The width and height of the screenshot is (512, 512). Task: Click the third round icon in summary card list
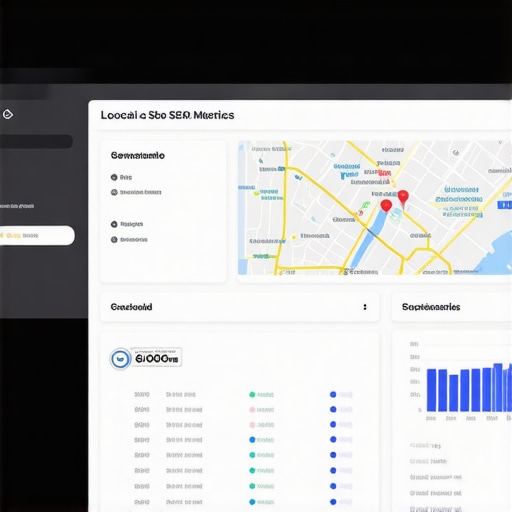click(x=114, y=224)
